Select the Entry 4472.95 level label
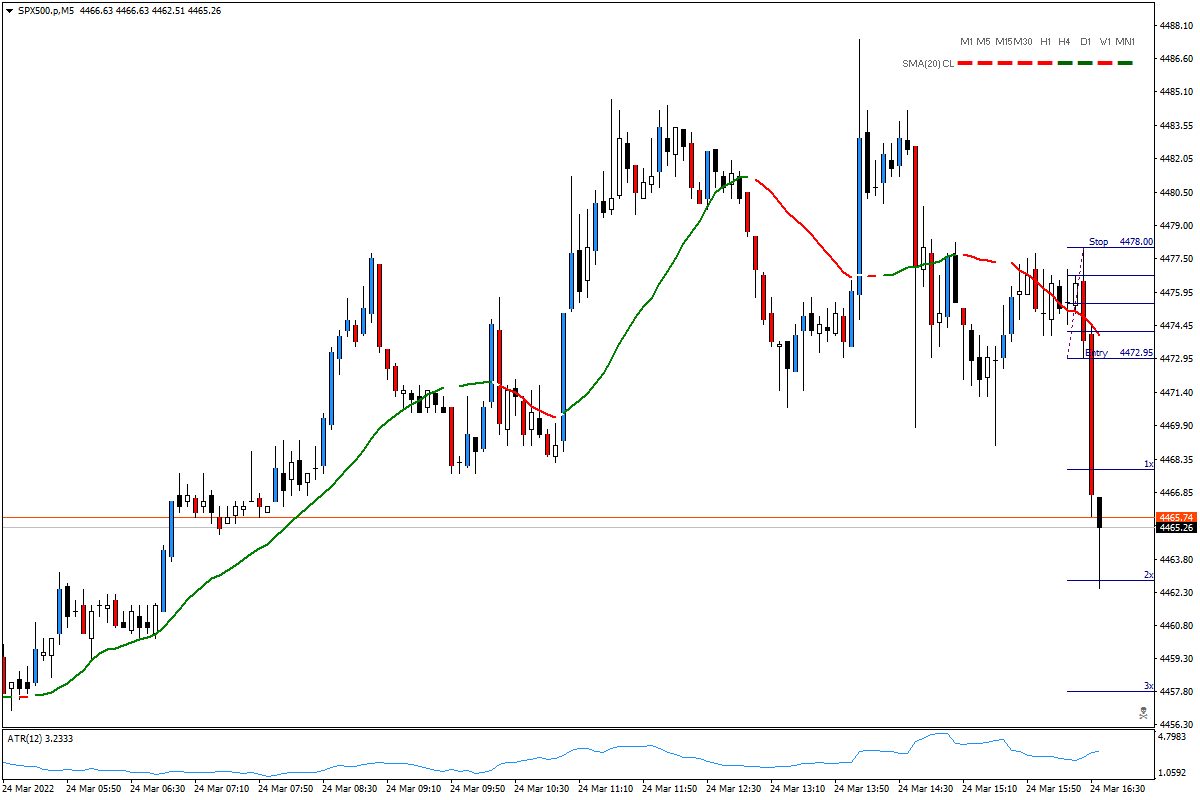The height and width of the screenshot is (800, 1200). pyautogui.click(x=1118, y=352)
